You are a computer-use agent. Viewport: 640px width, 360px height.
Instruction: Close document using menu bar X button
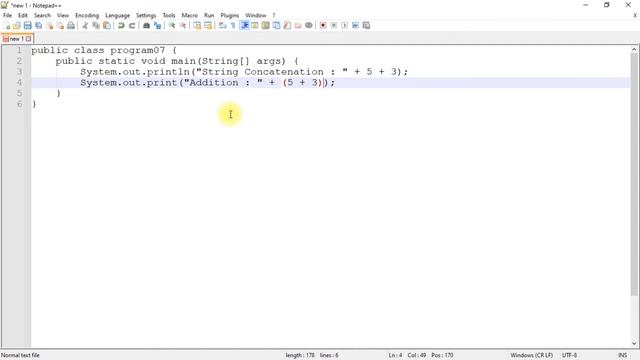point(635,16)
